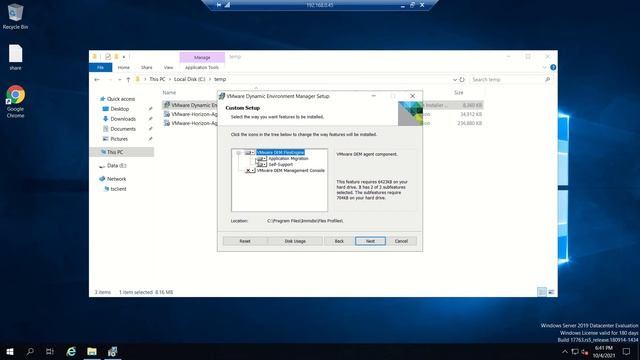Select the VMware DEM FlexEngine tree row

(x=280, y=152)
